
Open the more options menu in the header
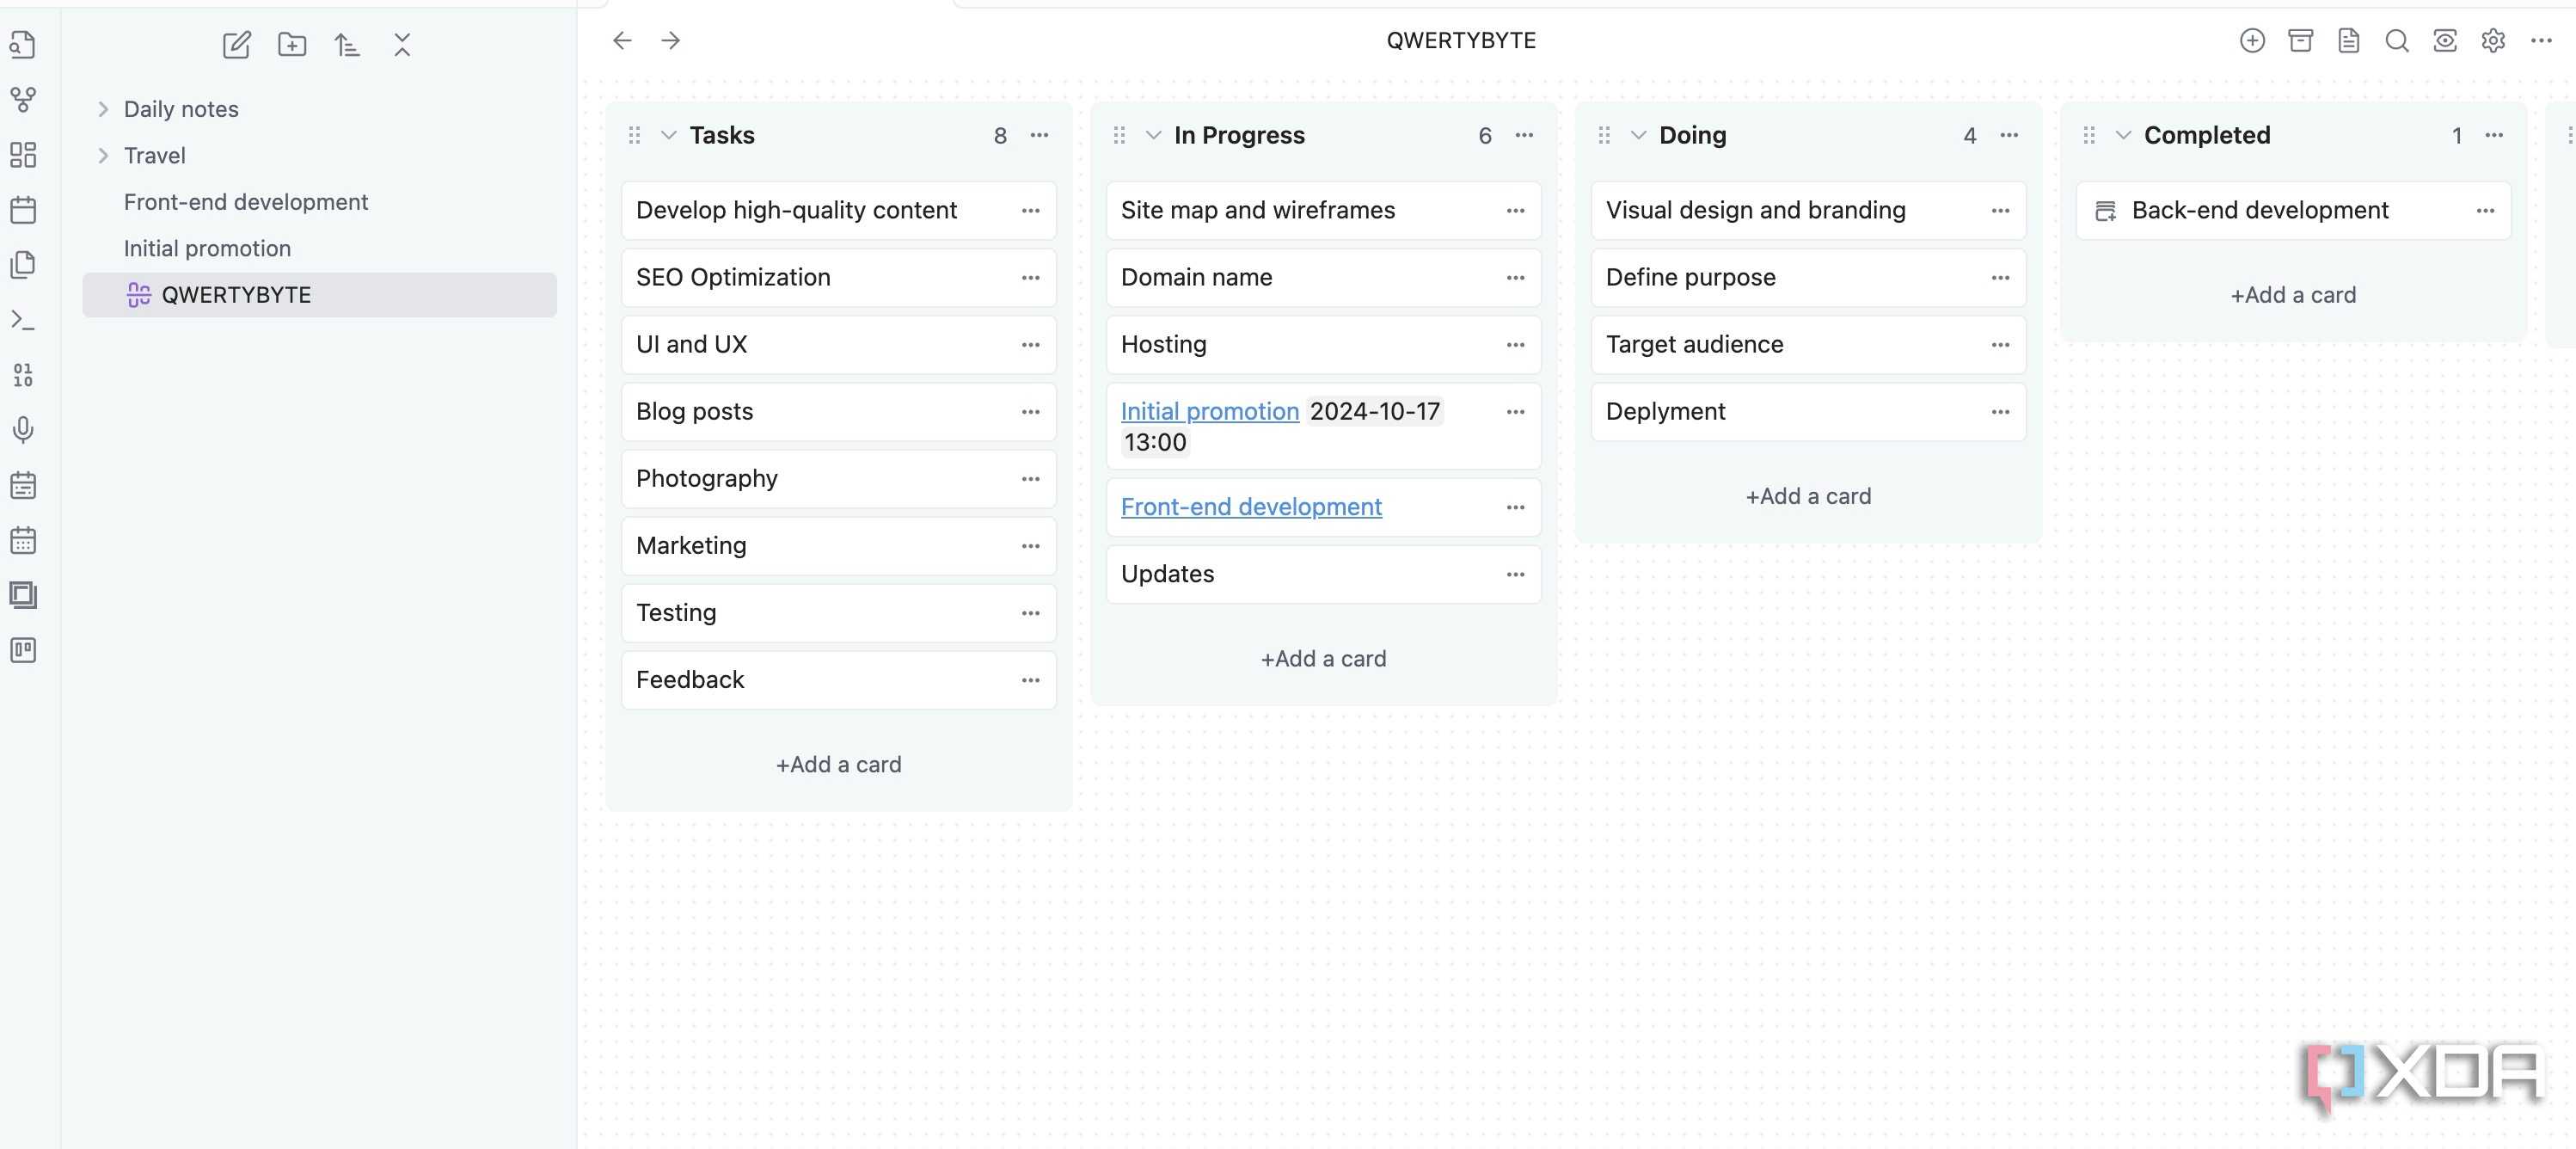[x=2541, y=40]
